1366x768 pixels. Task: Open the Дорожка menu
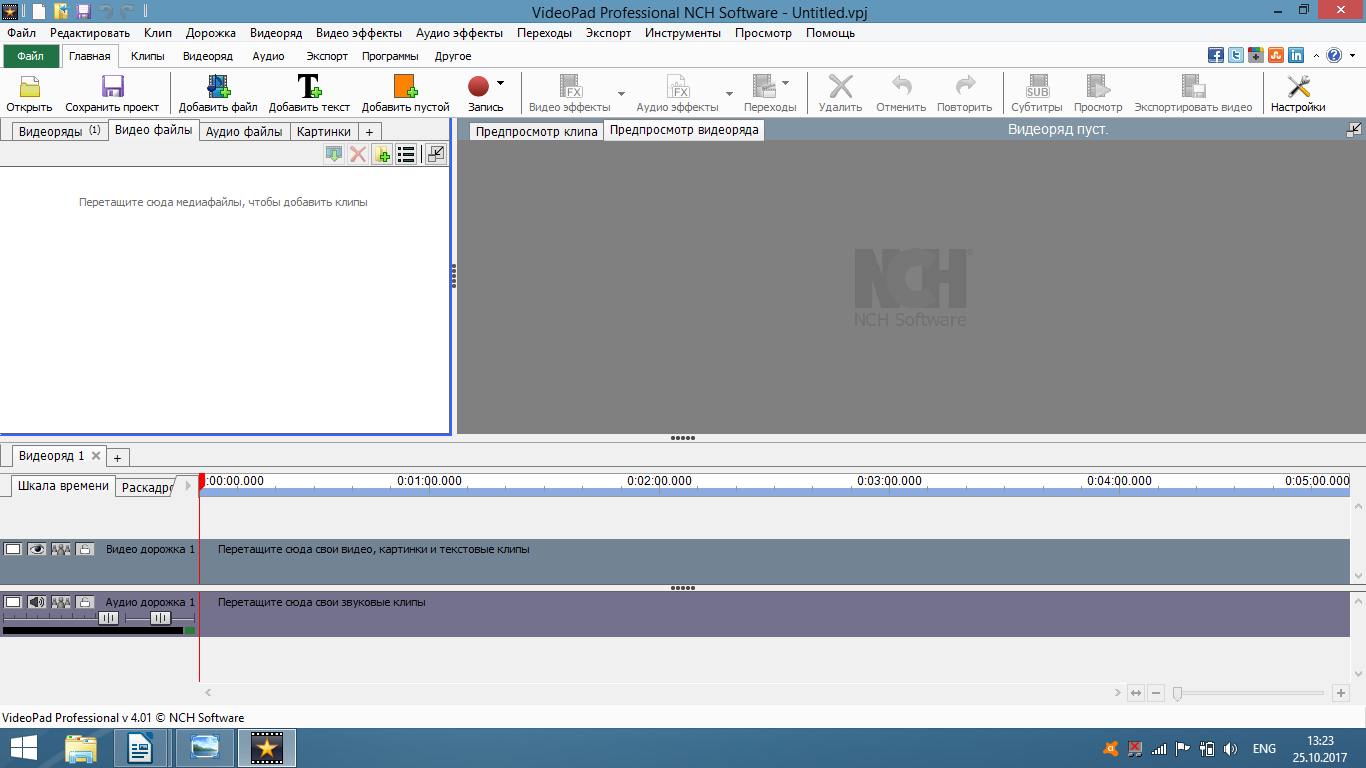pos(211,33)
